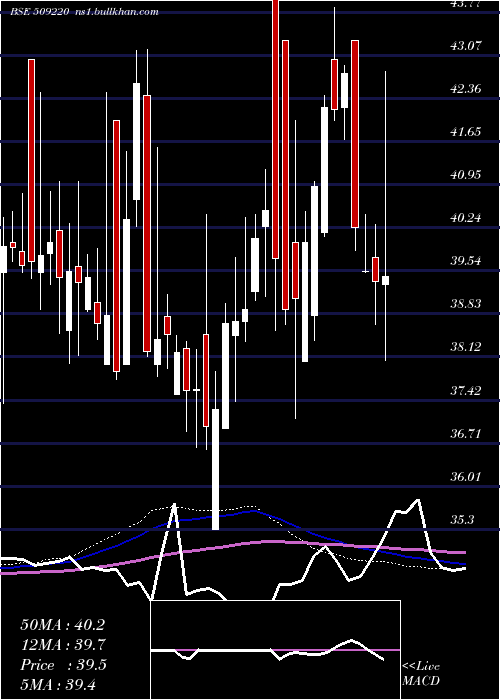Click the 12MA : 39.7 reading
The width and height of the screenshot is (500, 700).
(x=62, y=645)
